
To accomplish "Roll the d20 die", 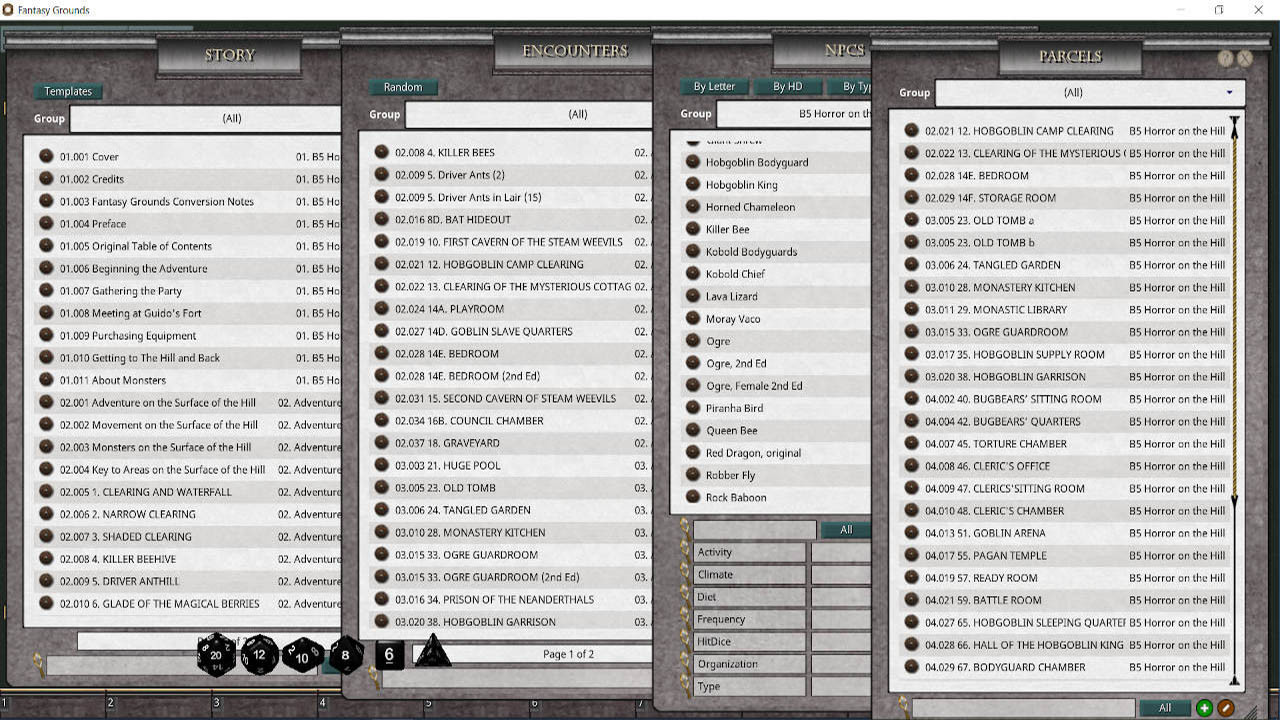I will click(217, 656).
